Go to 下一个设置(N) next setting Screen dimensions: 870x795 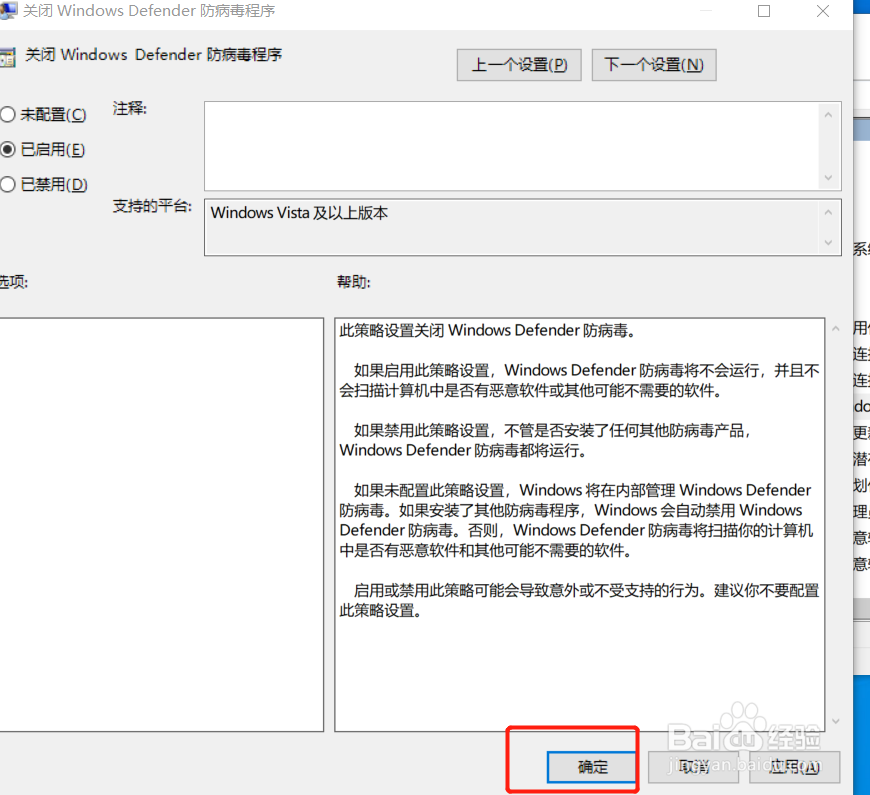(654, 65)
